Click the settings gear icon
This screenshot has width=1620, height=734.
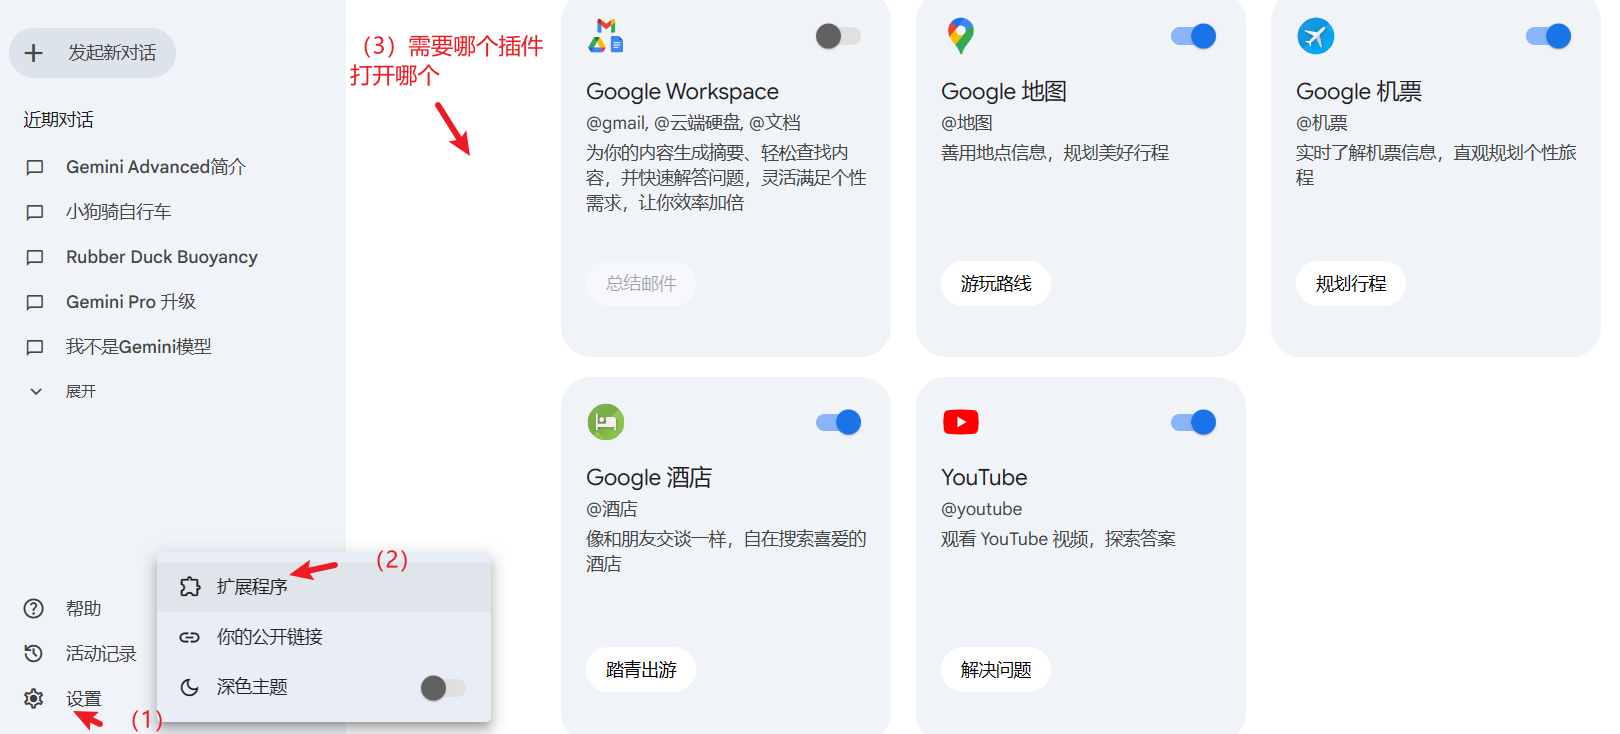[x=34, y=698]
